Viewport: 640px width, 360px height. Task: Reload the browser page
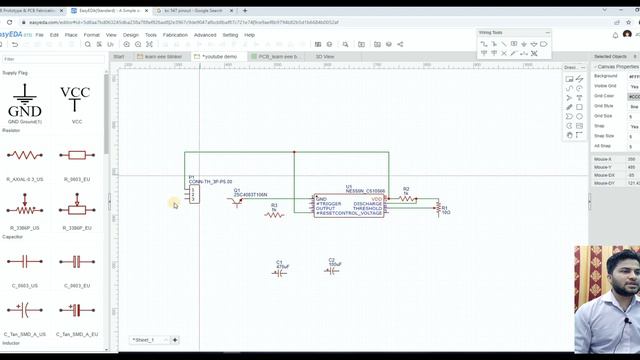pyautogui.click(x=10, y=22)
